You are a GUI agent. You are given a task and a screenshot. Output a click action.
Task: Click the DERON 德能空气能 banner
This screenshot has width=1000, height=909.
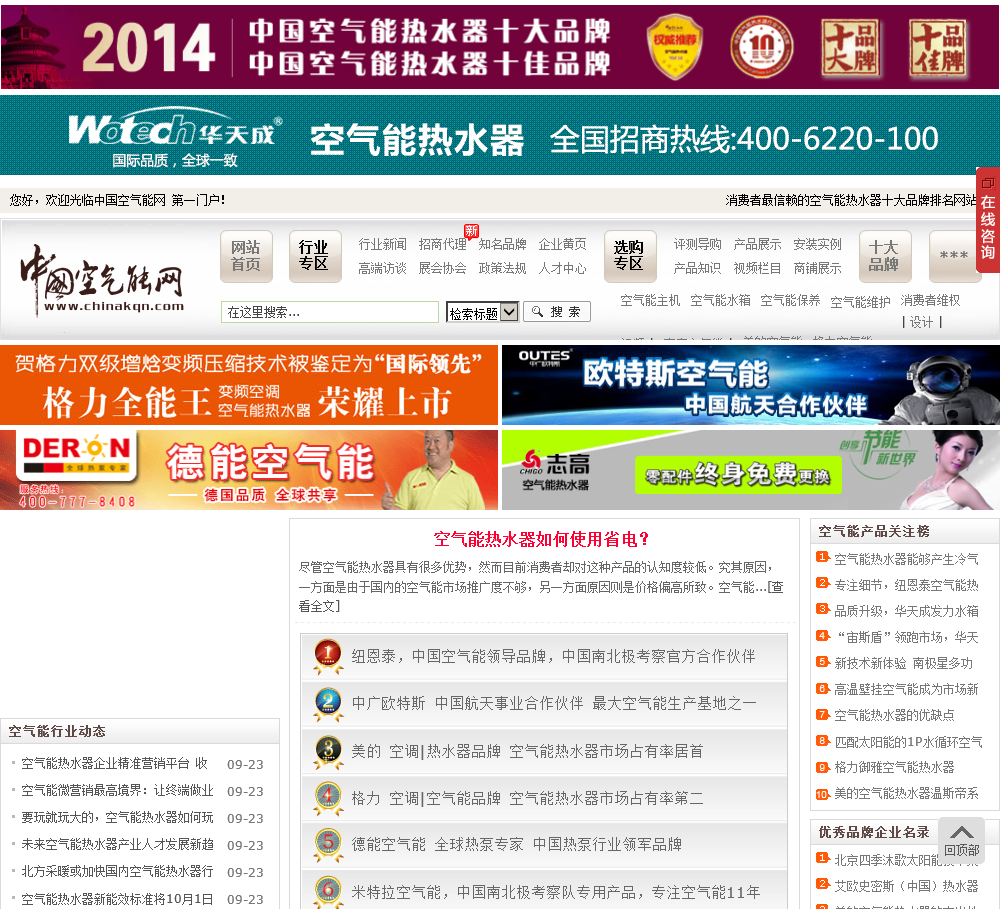pos(249,470)
